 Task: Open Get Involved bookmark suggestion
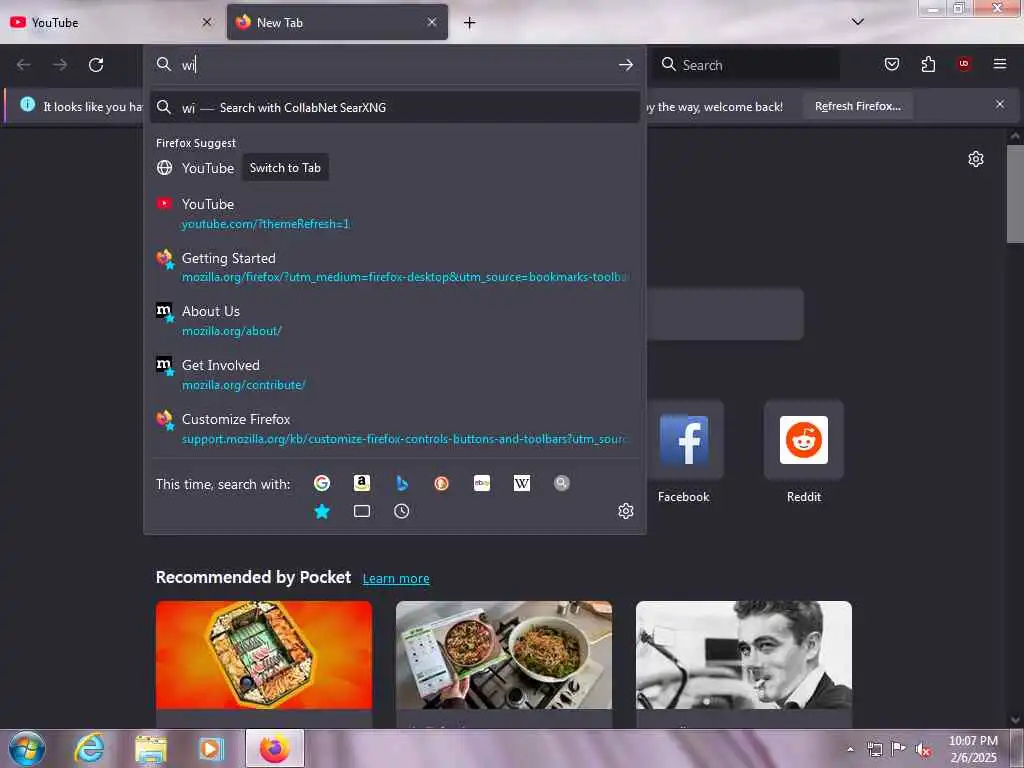[394, 375]
